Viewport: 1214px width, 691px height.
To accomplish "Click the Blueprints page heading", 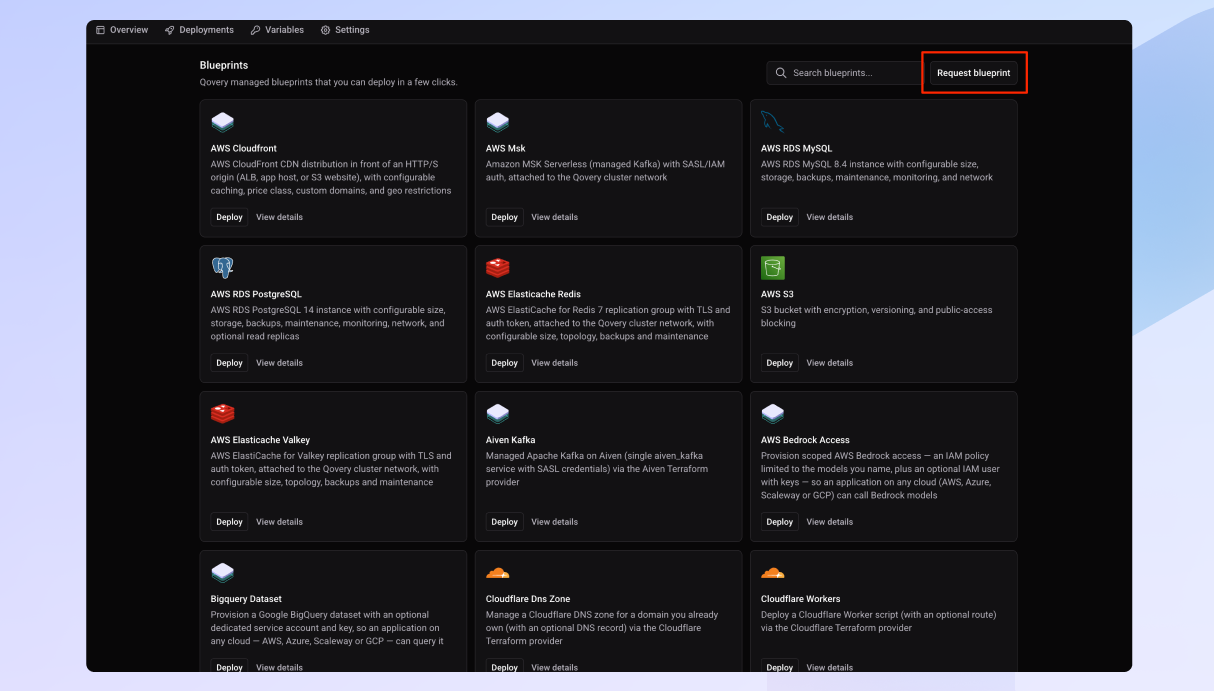I will point(224,66).
